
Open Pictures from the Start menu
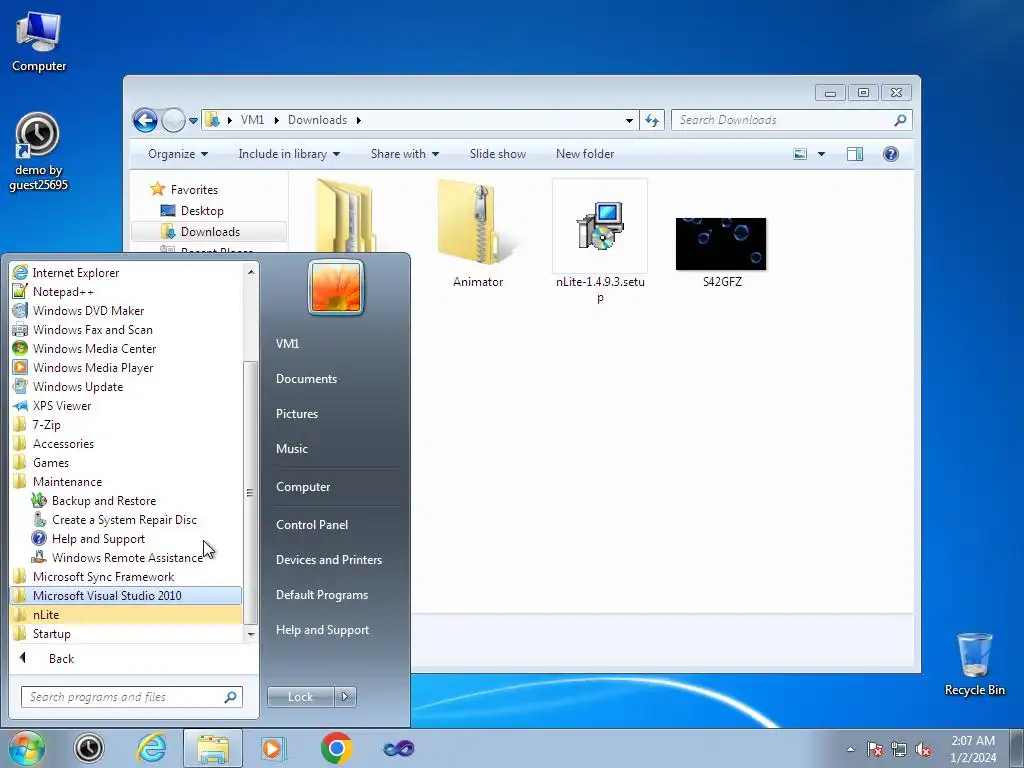(296, 413)
